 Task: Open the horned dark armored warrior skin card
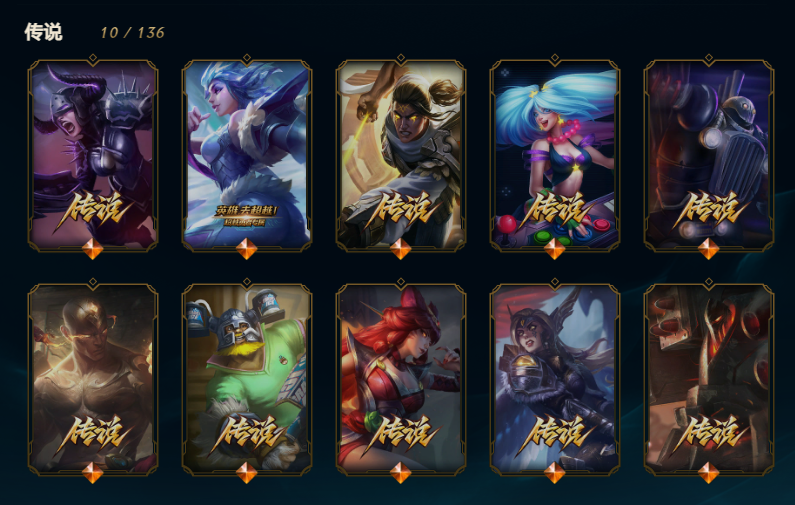pos(93,155)
